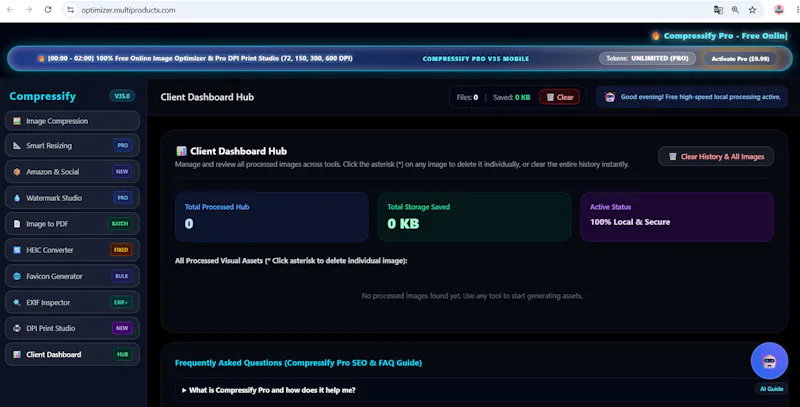This screenshot has width=800, height=407.
Task: Click the Client Dashboard chart icon in sidebar
Action: [17, 354]
